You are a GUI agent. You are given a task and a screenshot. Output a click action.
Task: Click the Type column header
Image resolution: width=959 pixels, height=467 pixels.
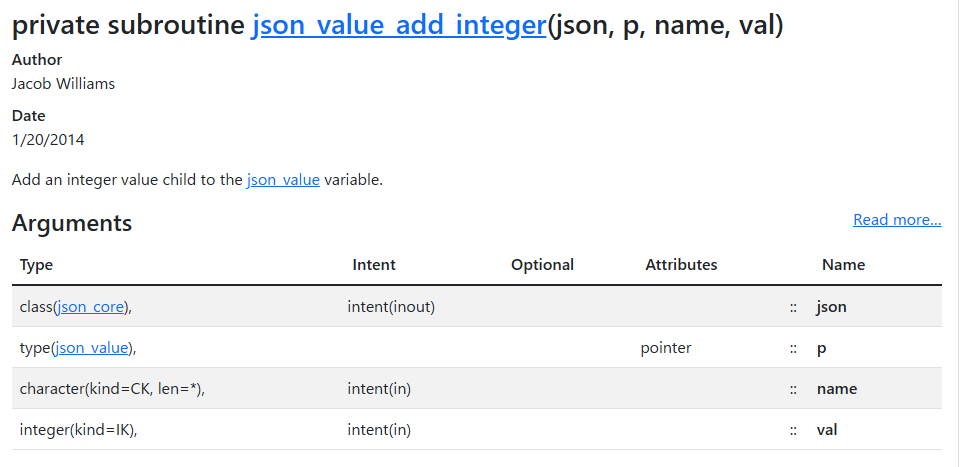pos(36,265)
